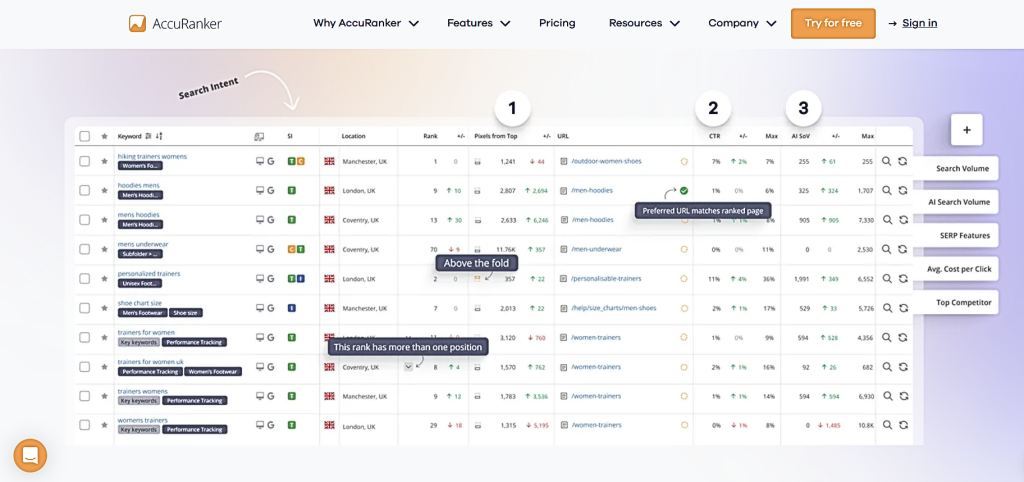Click the keyword filter icon in header
The image size is (1024, 482).
click(x=148, y=136)
